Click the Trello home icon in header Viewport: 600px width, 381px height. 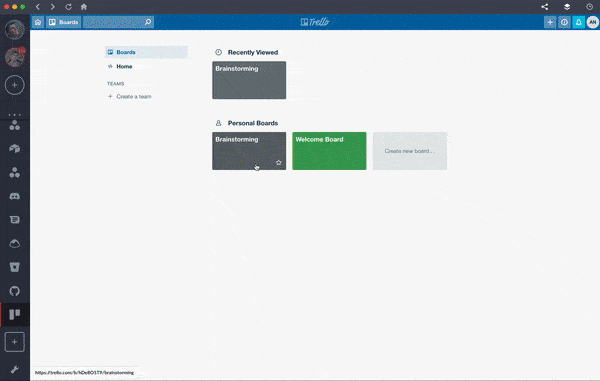click(38, 22)
